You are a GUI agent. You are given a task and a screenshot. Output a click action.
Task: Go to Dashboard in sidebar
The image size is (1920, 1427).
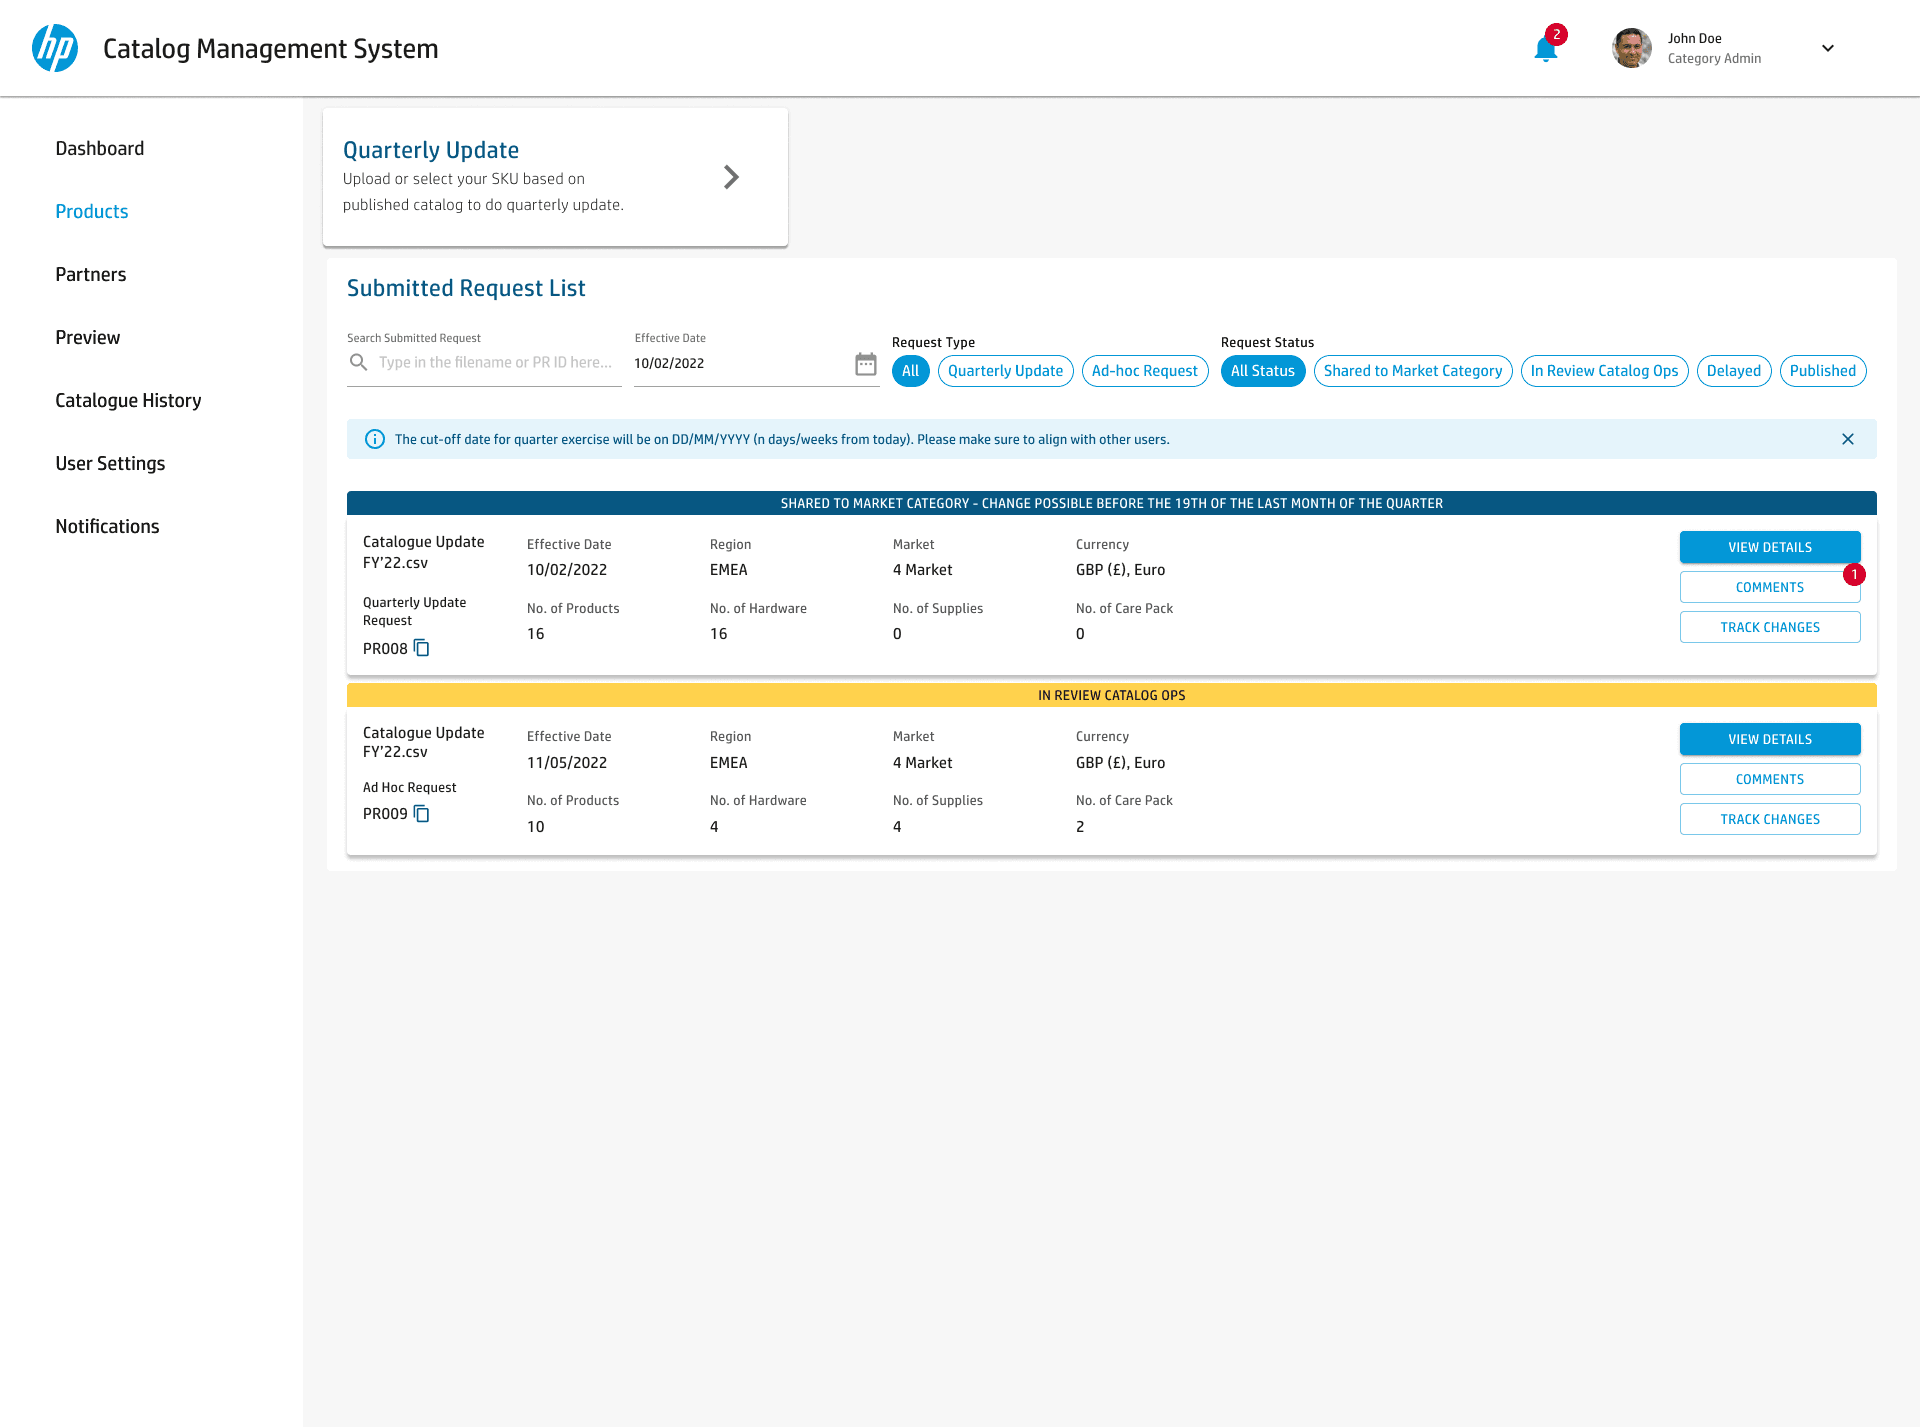100,148
